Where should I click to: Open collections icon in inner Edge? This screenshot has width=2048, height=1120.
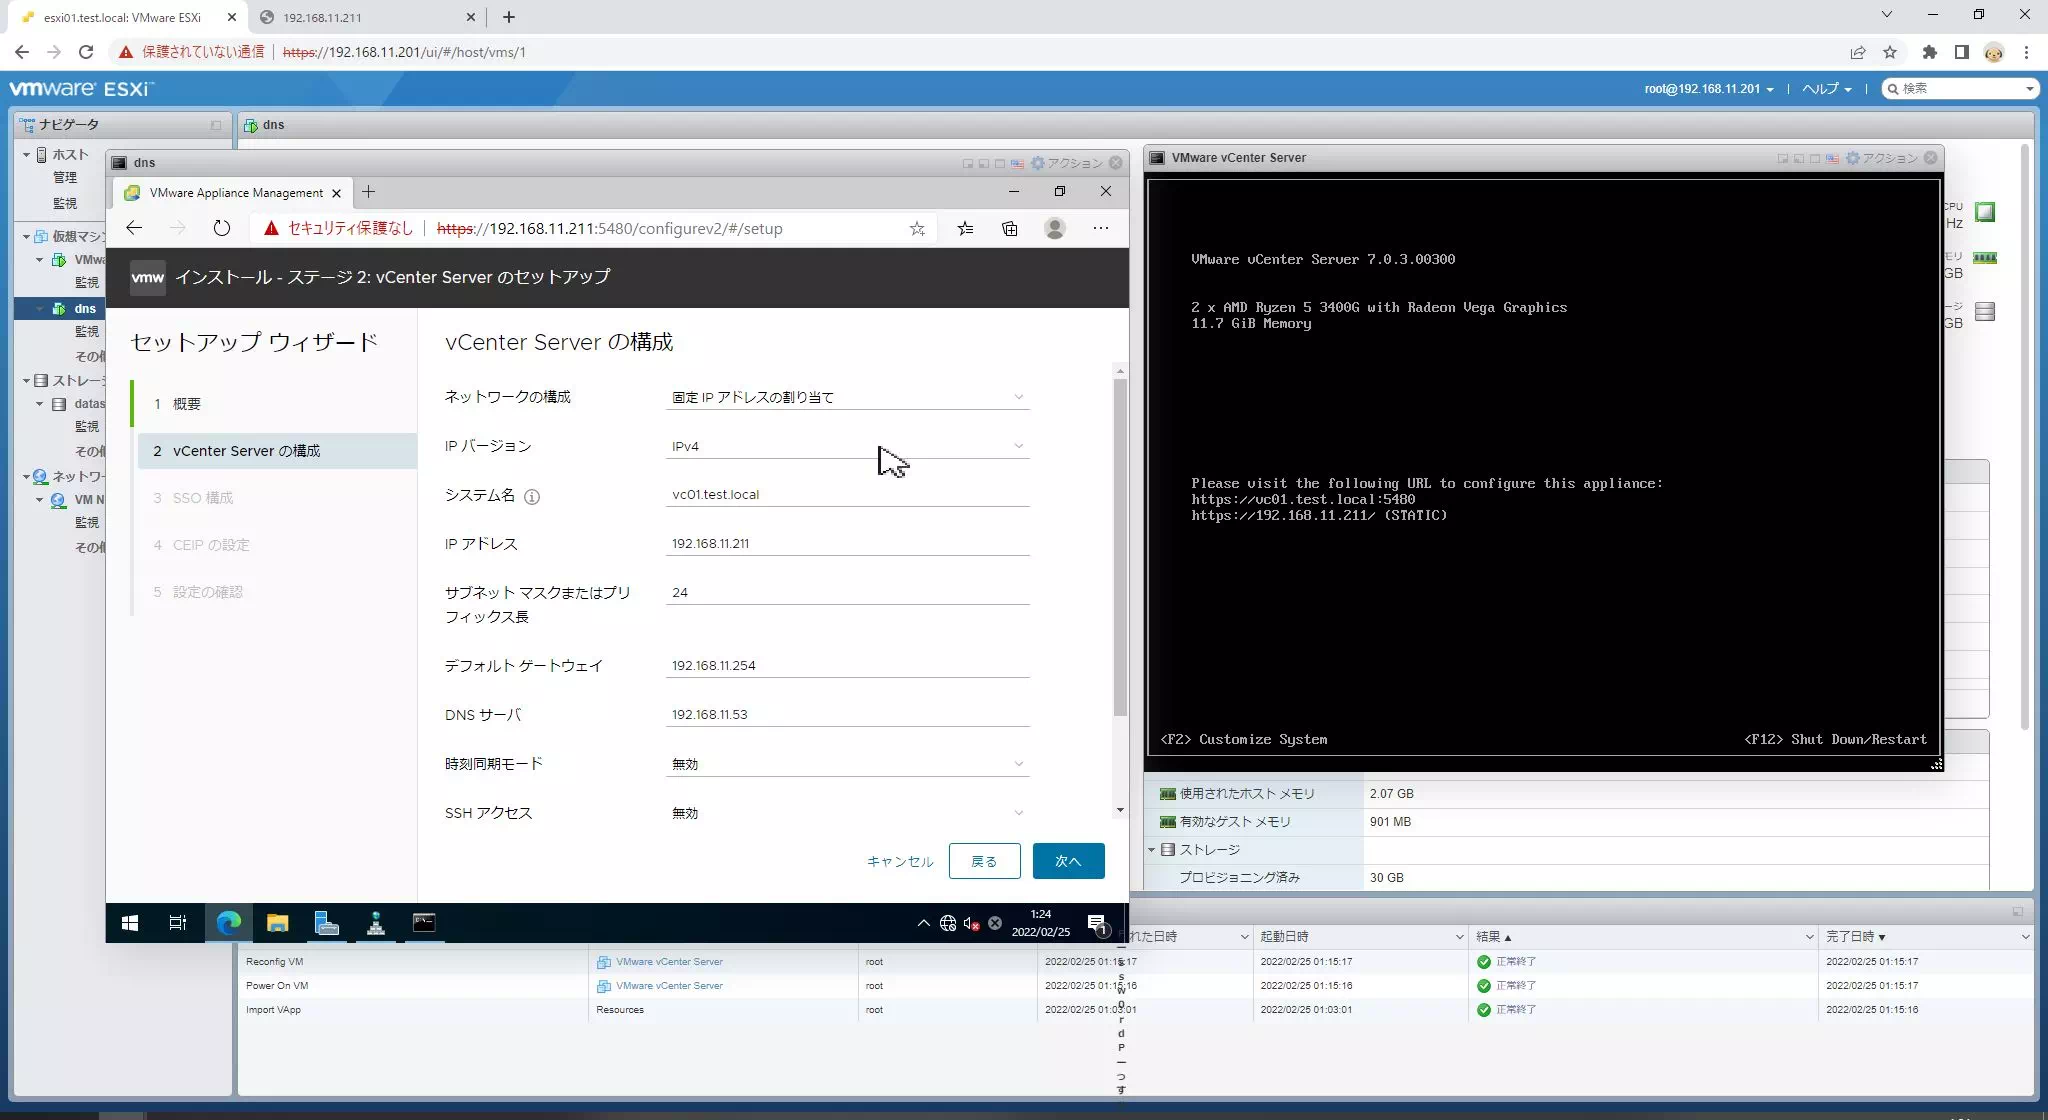(x=1010, y=229)
